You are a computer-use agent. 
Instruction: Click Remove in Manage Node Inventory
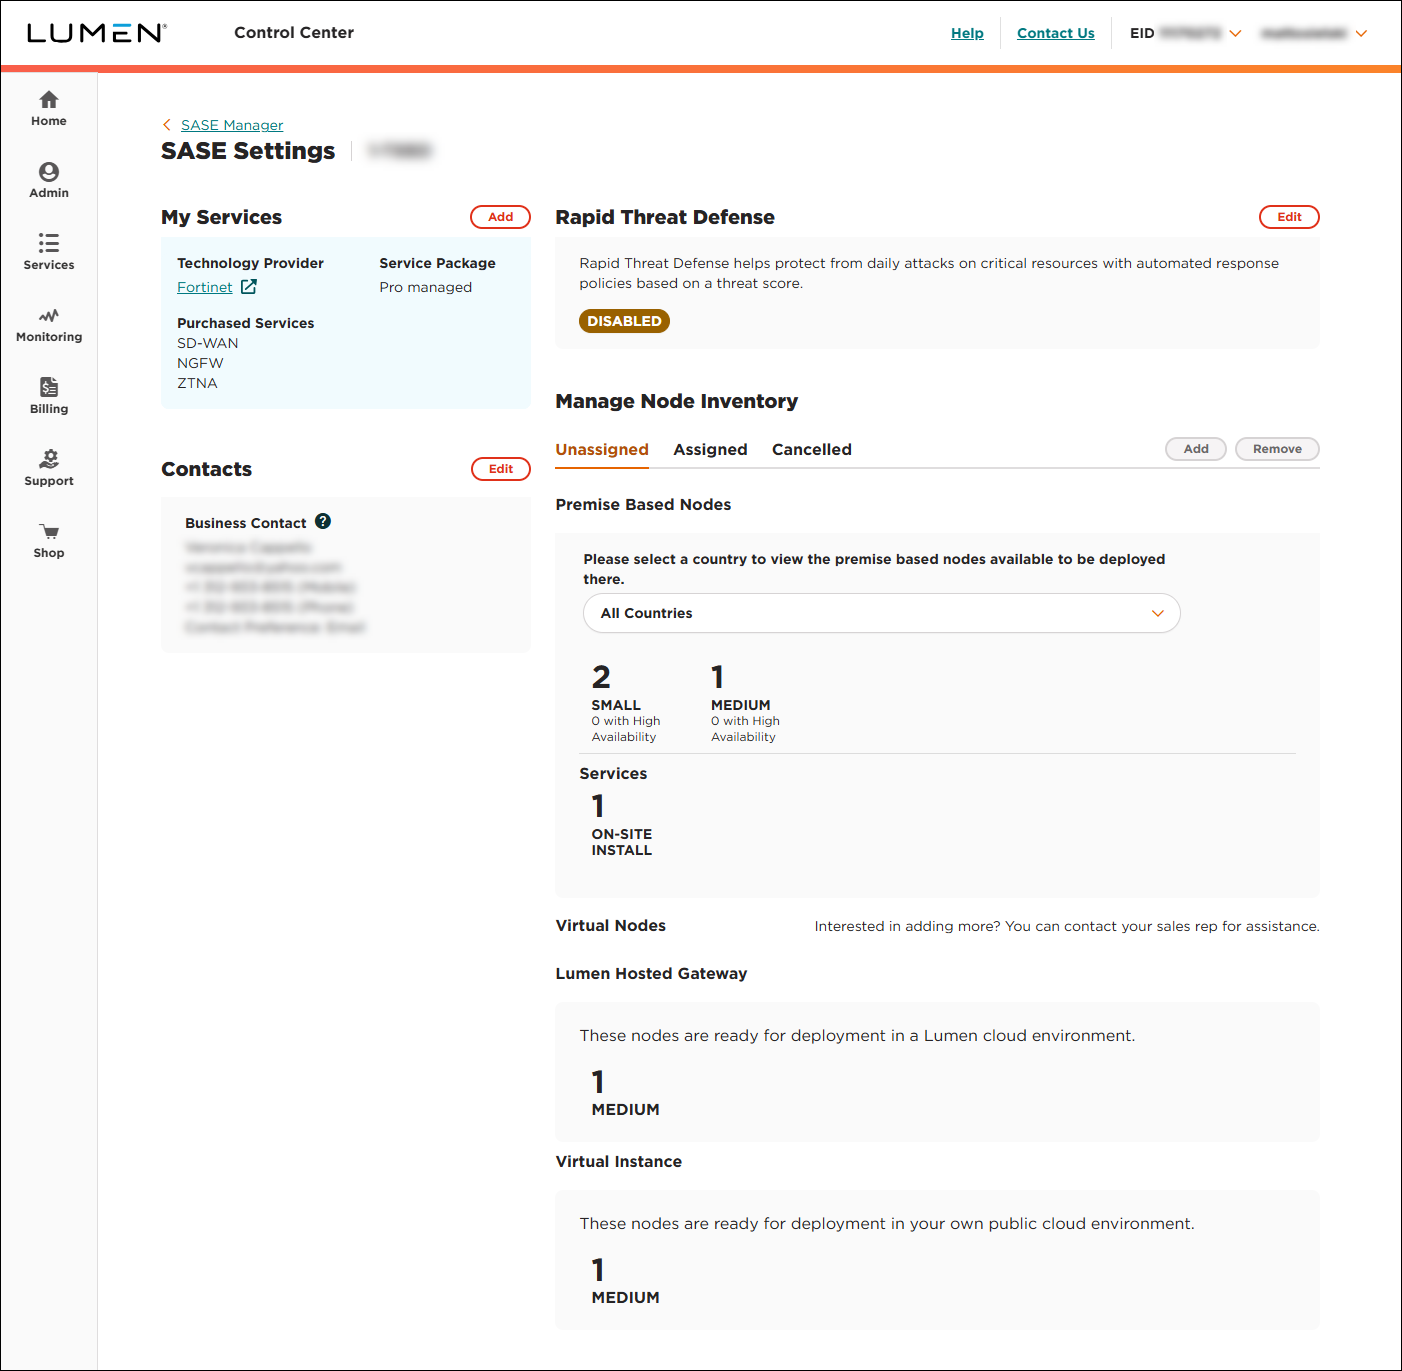[1277, 449]
